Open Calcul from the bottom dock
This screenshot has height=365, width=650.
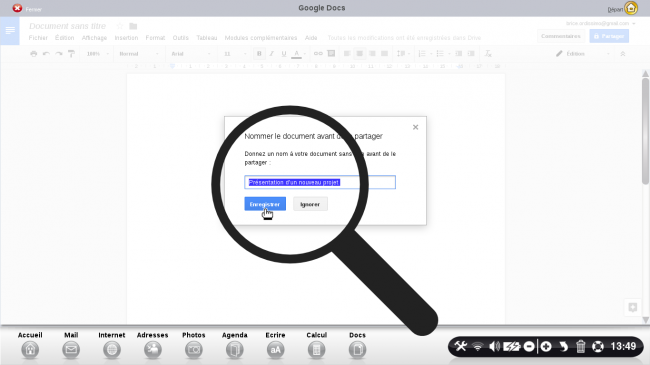(x=316, y=350)
